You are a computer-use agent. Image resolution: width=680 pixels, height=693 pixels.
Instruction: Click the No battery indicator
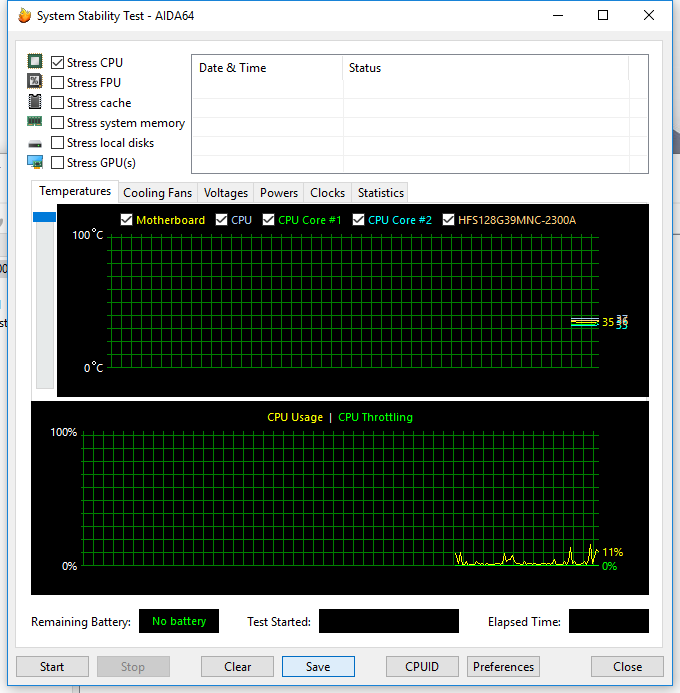click(179, 621)
